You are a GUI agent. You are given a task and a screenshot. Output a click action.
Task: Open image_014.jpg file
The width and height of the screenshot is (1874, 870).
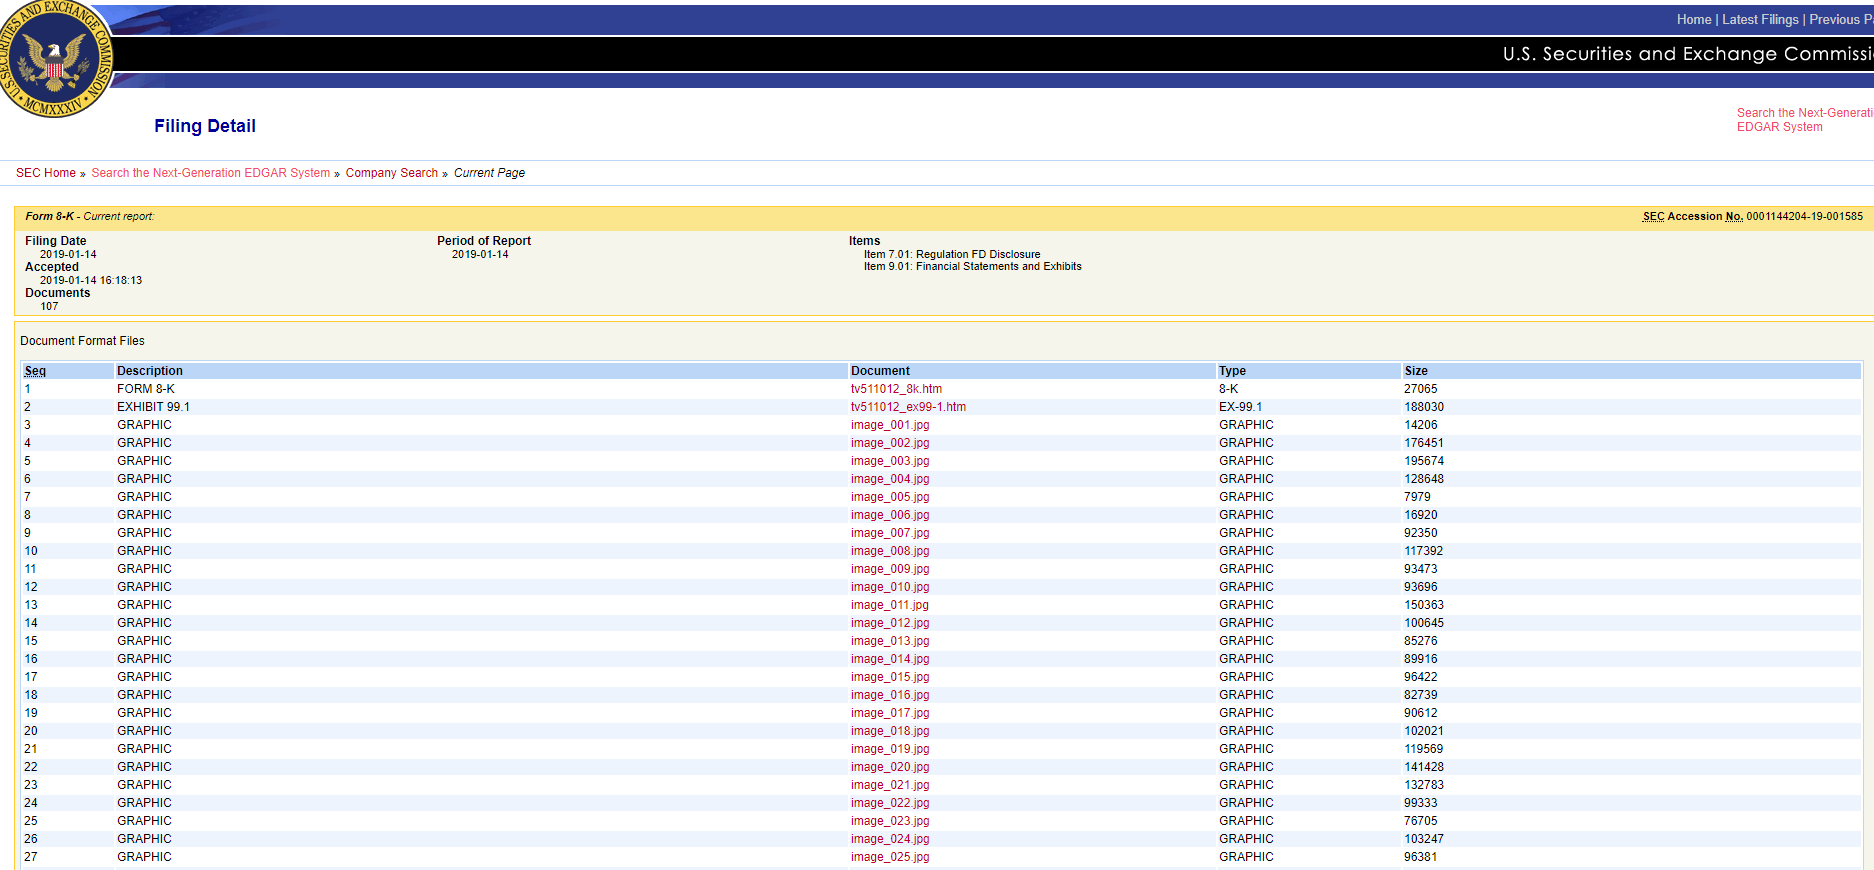pyautogui.click(x=890, y=659)
